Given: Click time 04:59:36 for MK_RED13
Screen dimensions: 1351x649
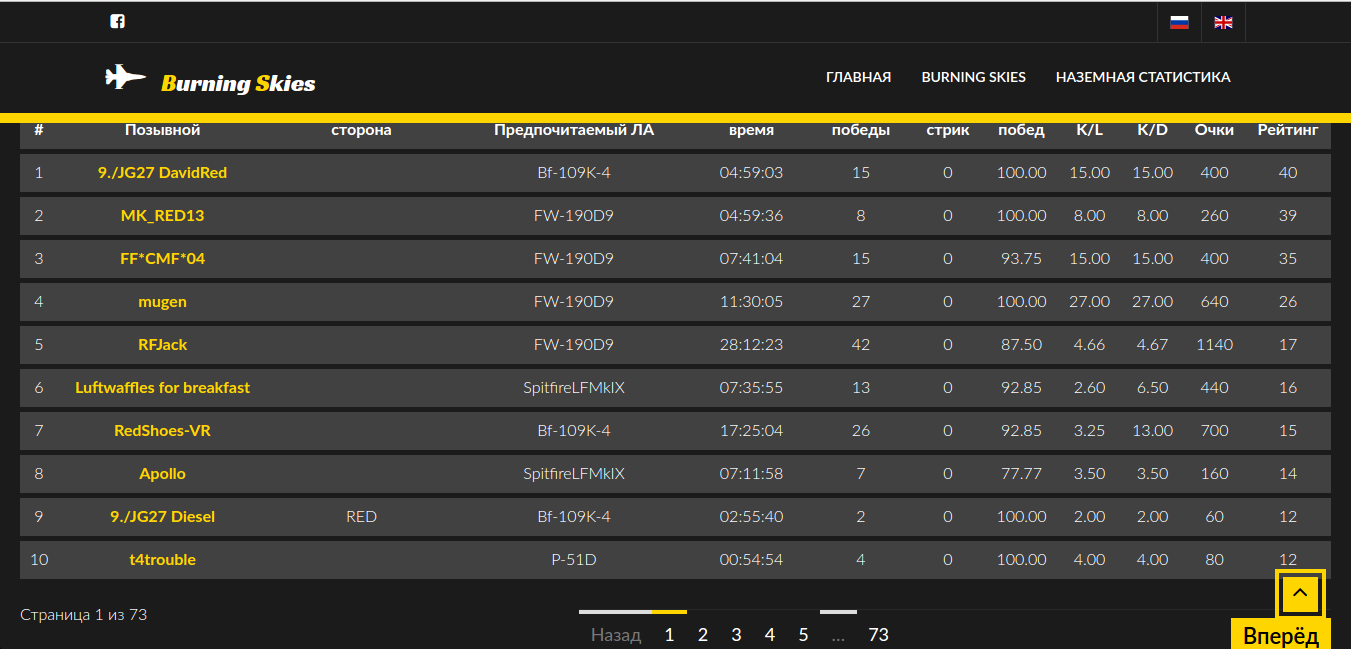Looking at the screenshot, I should 751,215.
